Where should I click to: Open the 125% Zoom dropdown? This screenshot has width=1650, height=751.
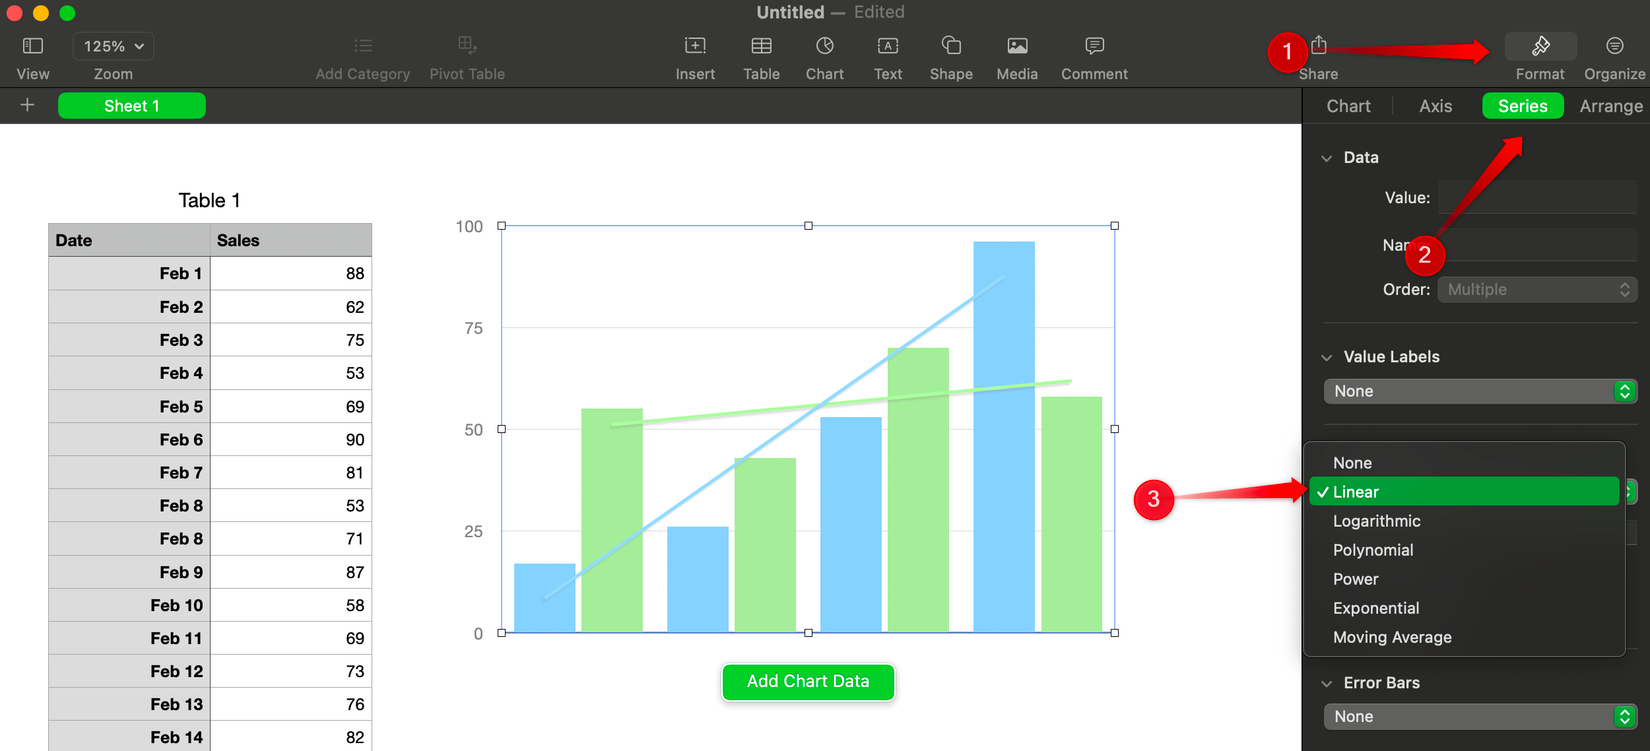click(x=114, y=46)
